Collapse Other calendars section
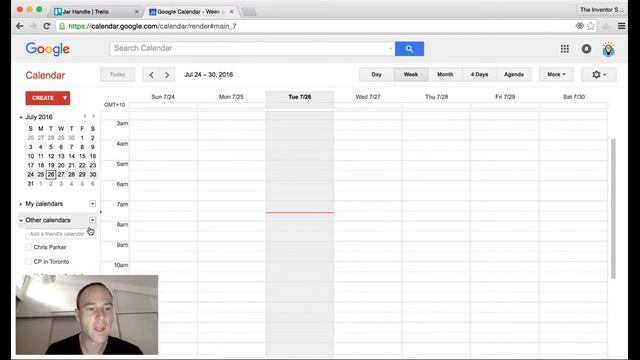Image resolution: width=640 pixels, height=360 pixels. tap(20, 220)
